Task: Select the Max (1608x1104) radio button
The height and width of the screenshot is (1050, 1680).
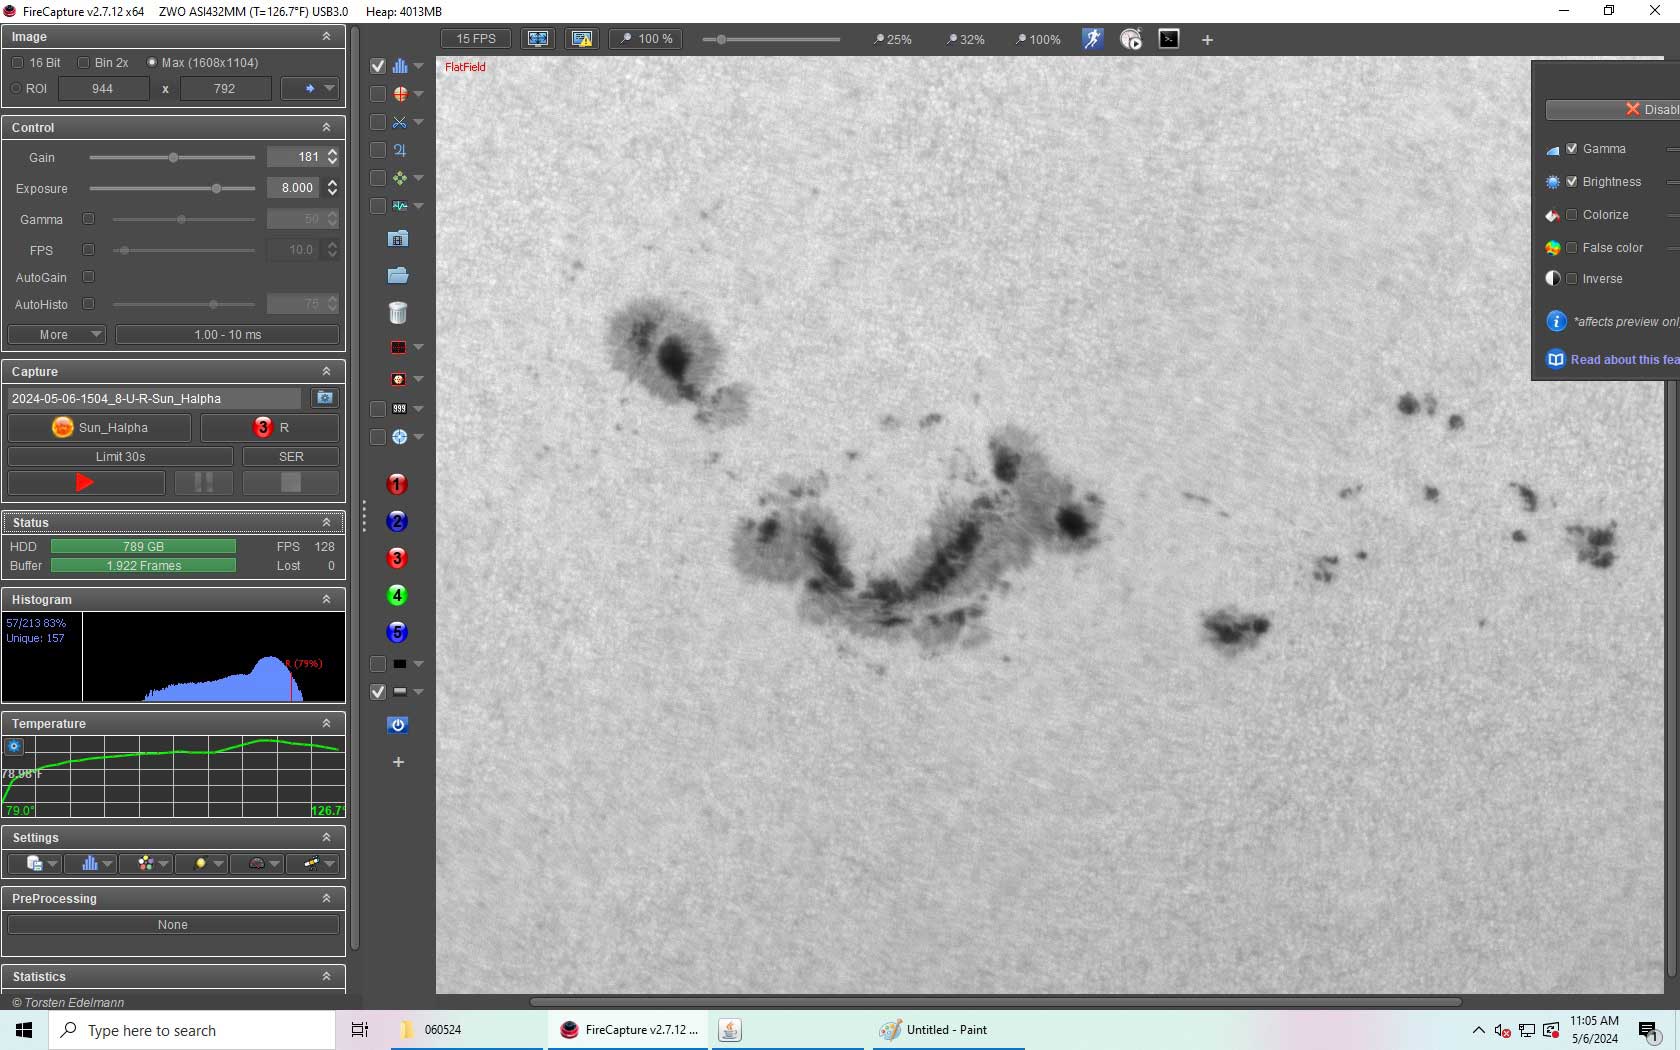Action: coord(152,62)
